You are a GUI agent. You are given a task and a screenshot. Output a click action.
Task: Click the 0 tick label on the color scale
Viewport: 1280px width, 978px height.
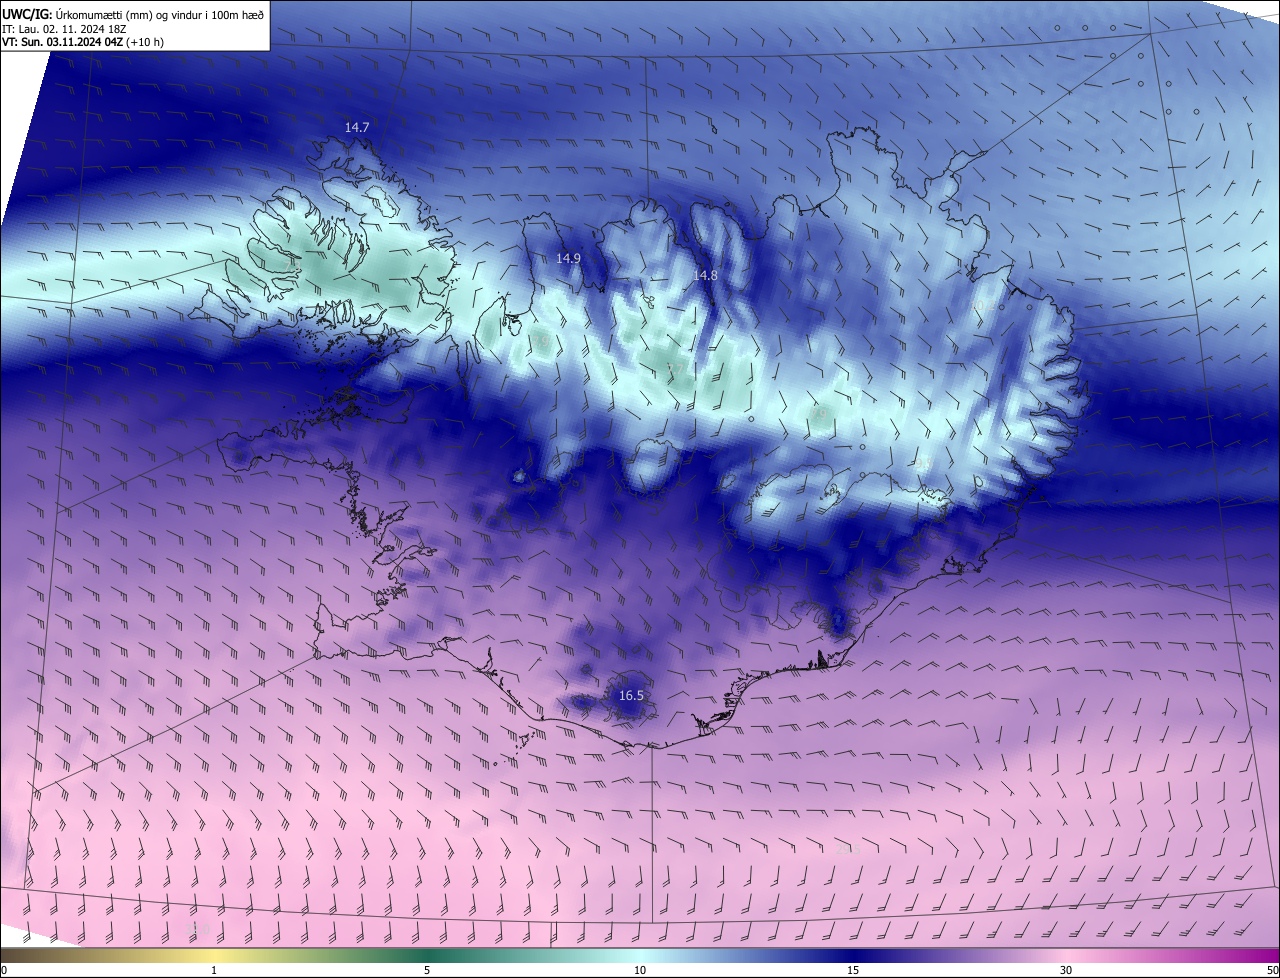click(x=4, y=970)
